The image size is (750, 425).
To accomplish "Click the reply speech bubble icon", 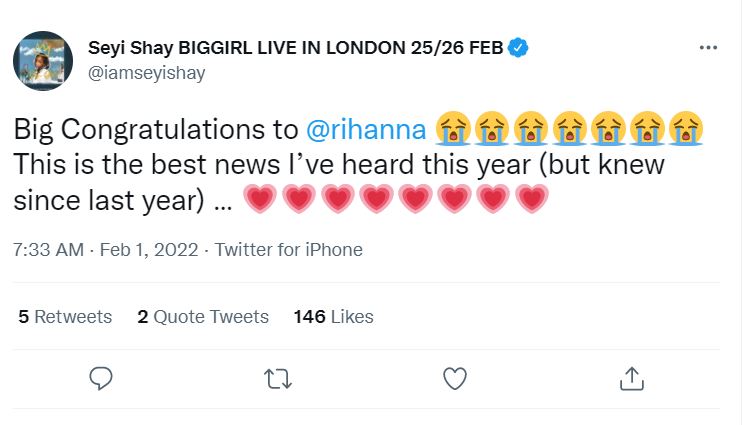I will point(100,377).
